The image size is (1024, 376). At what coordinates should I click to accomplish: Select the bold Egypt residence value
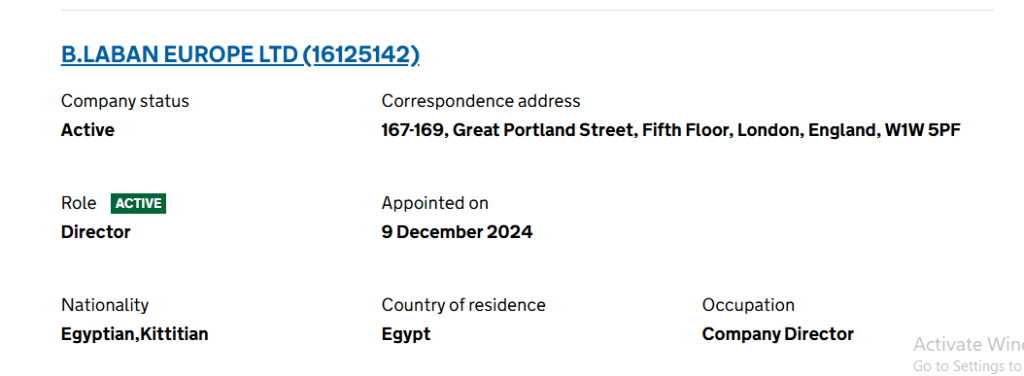406,334
